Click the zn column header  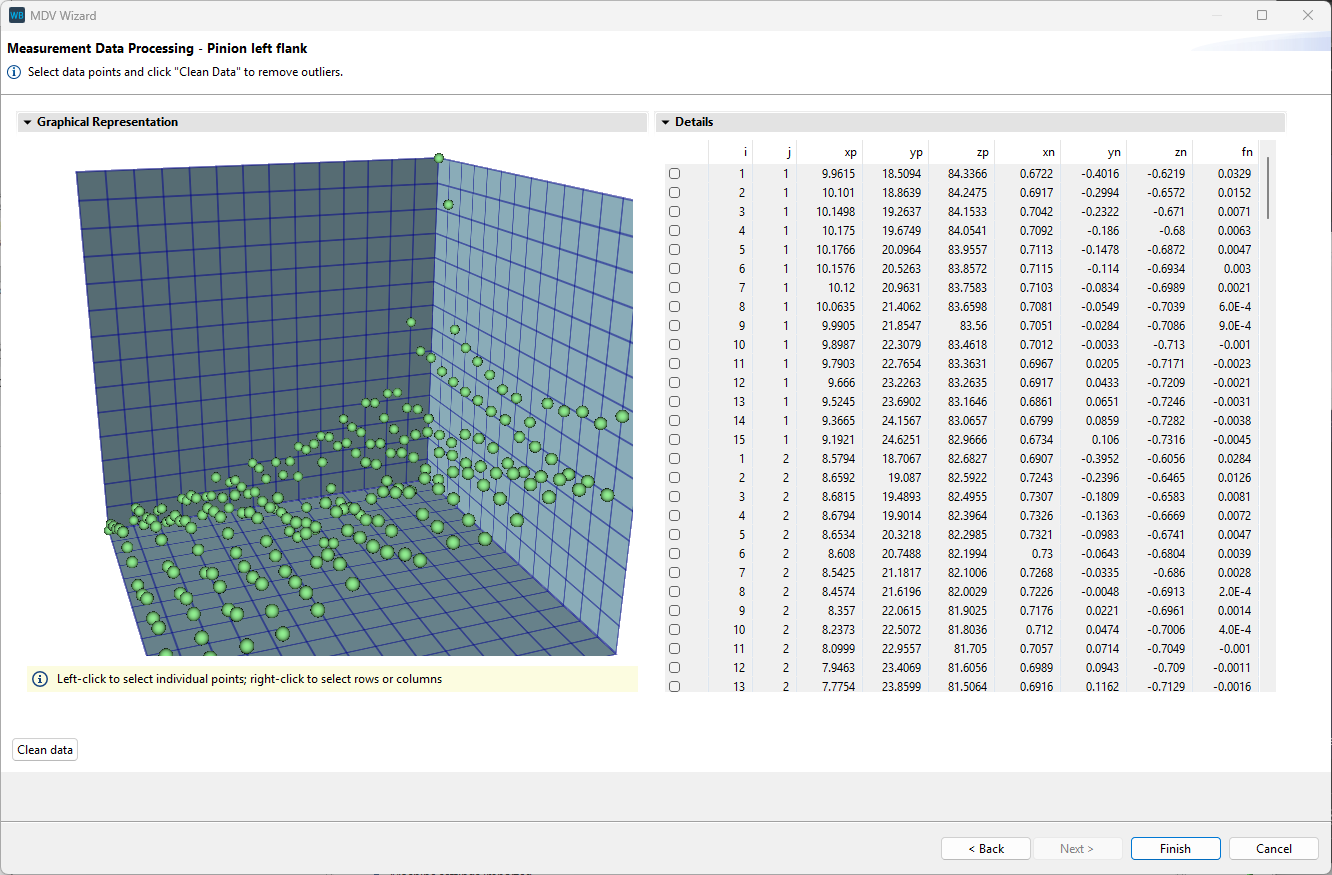click(x=1159, y=152)
